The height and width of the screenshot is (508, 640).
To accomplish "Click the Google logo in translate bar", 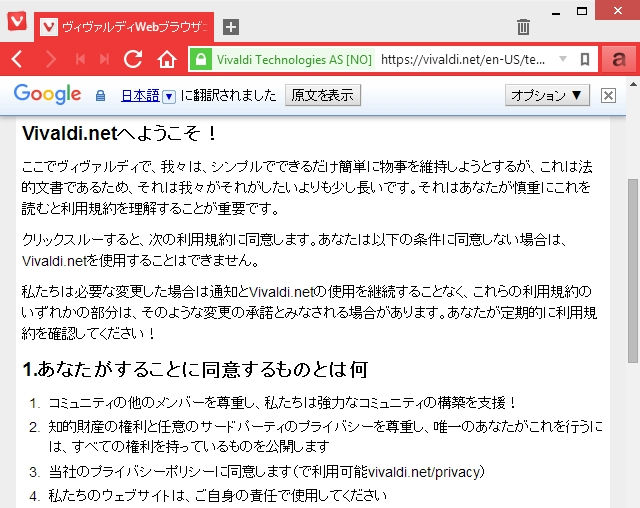I will coord(47,95).
